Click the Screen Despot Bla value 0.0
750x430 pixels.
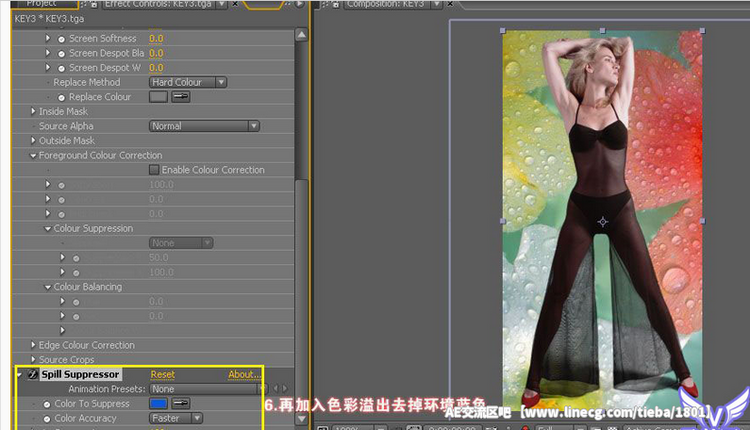(x=156, y=53)
